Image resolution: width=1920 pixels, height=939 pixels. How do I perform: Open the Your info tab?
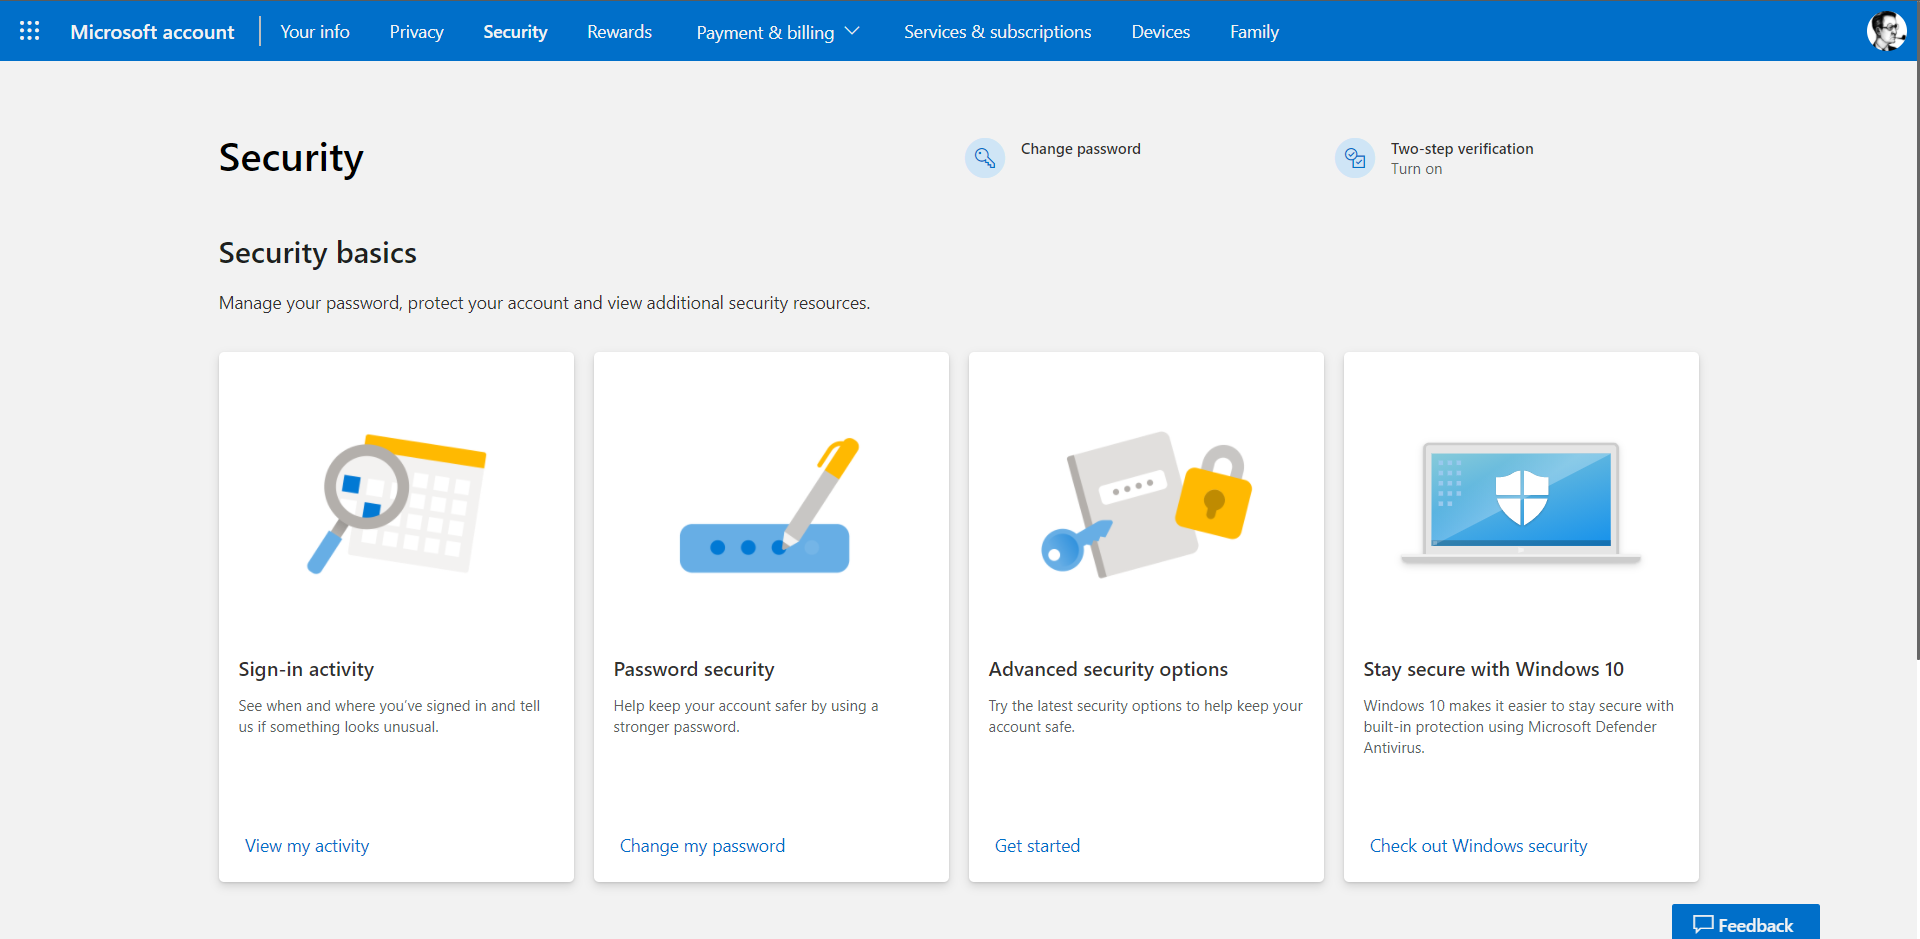click(315, 32)
